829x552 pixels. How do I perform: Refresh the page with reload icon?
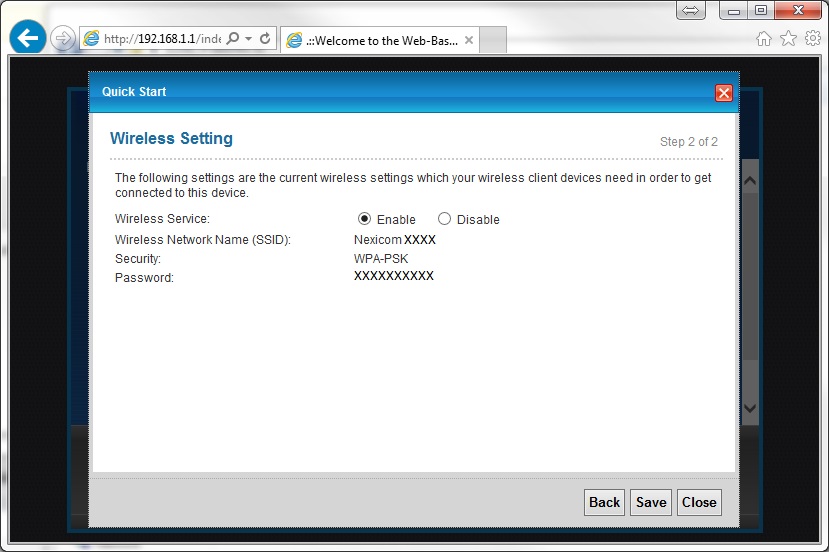[x=265, y=38]
